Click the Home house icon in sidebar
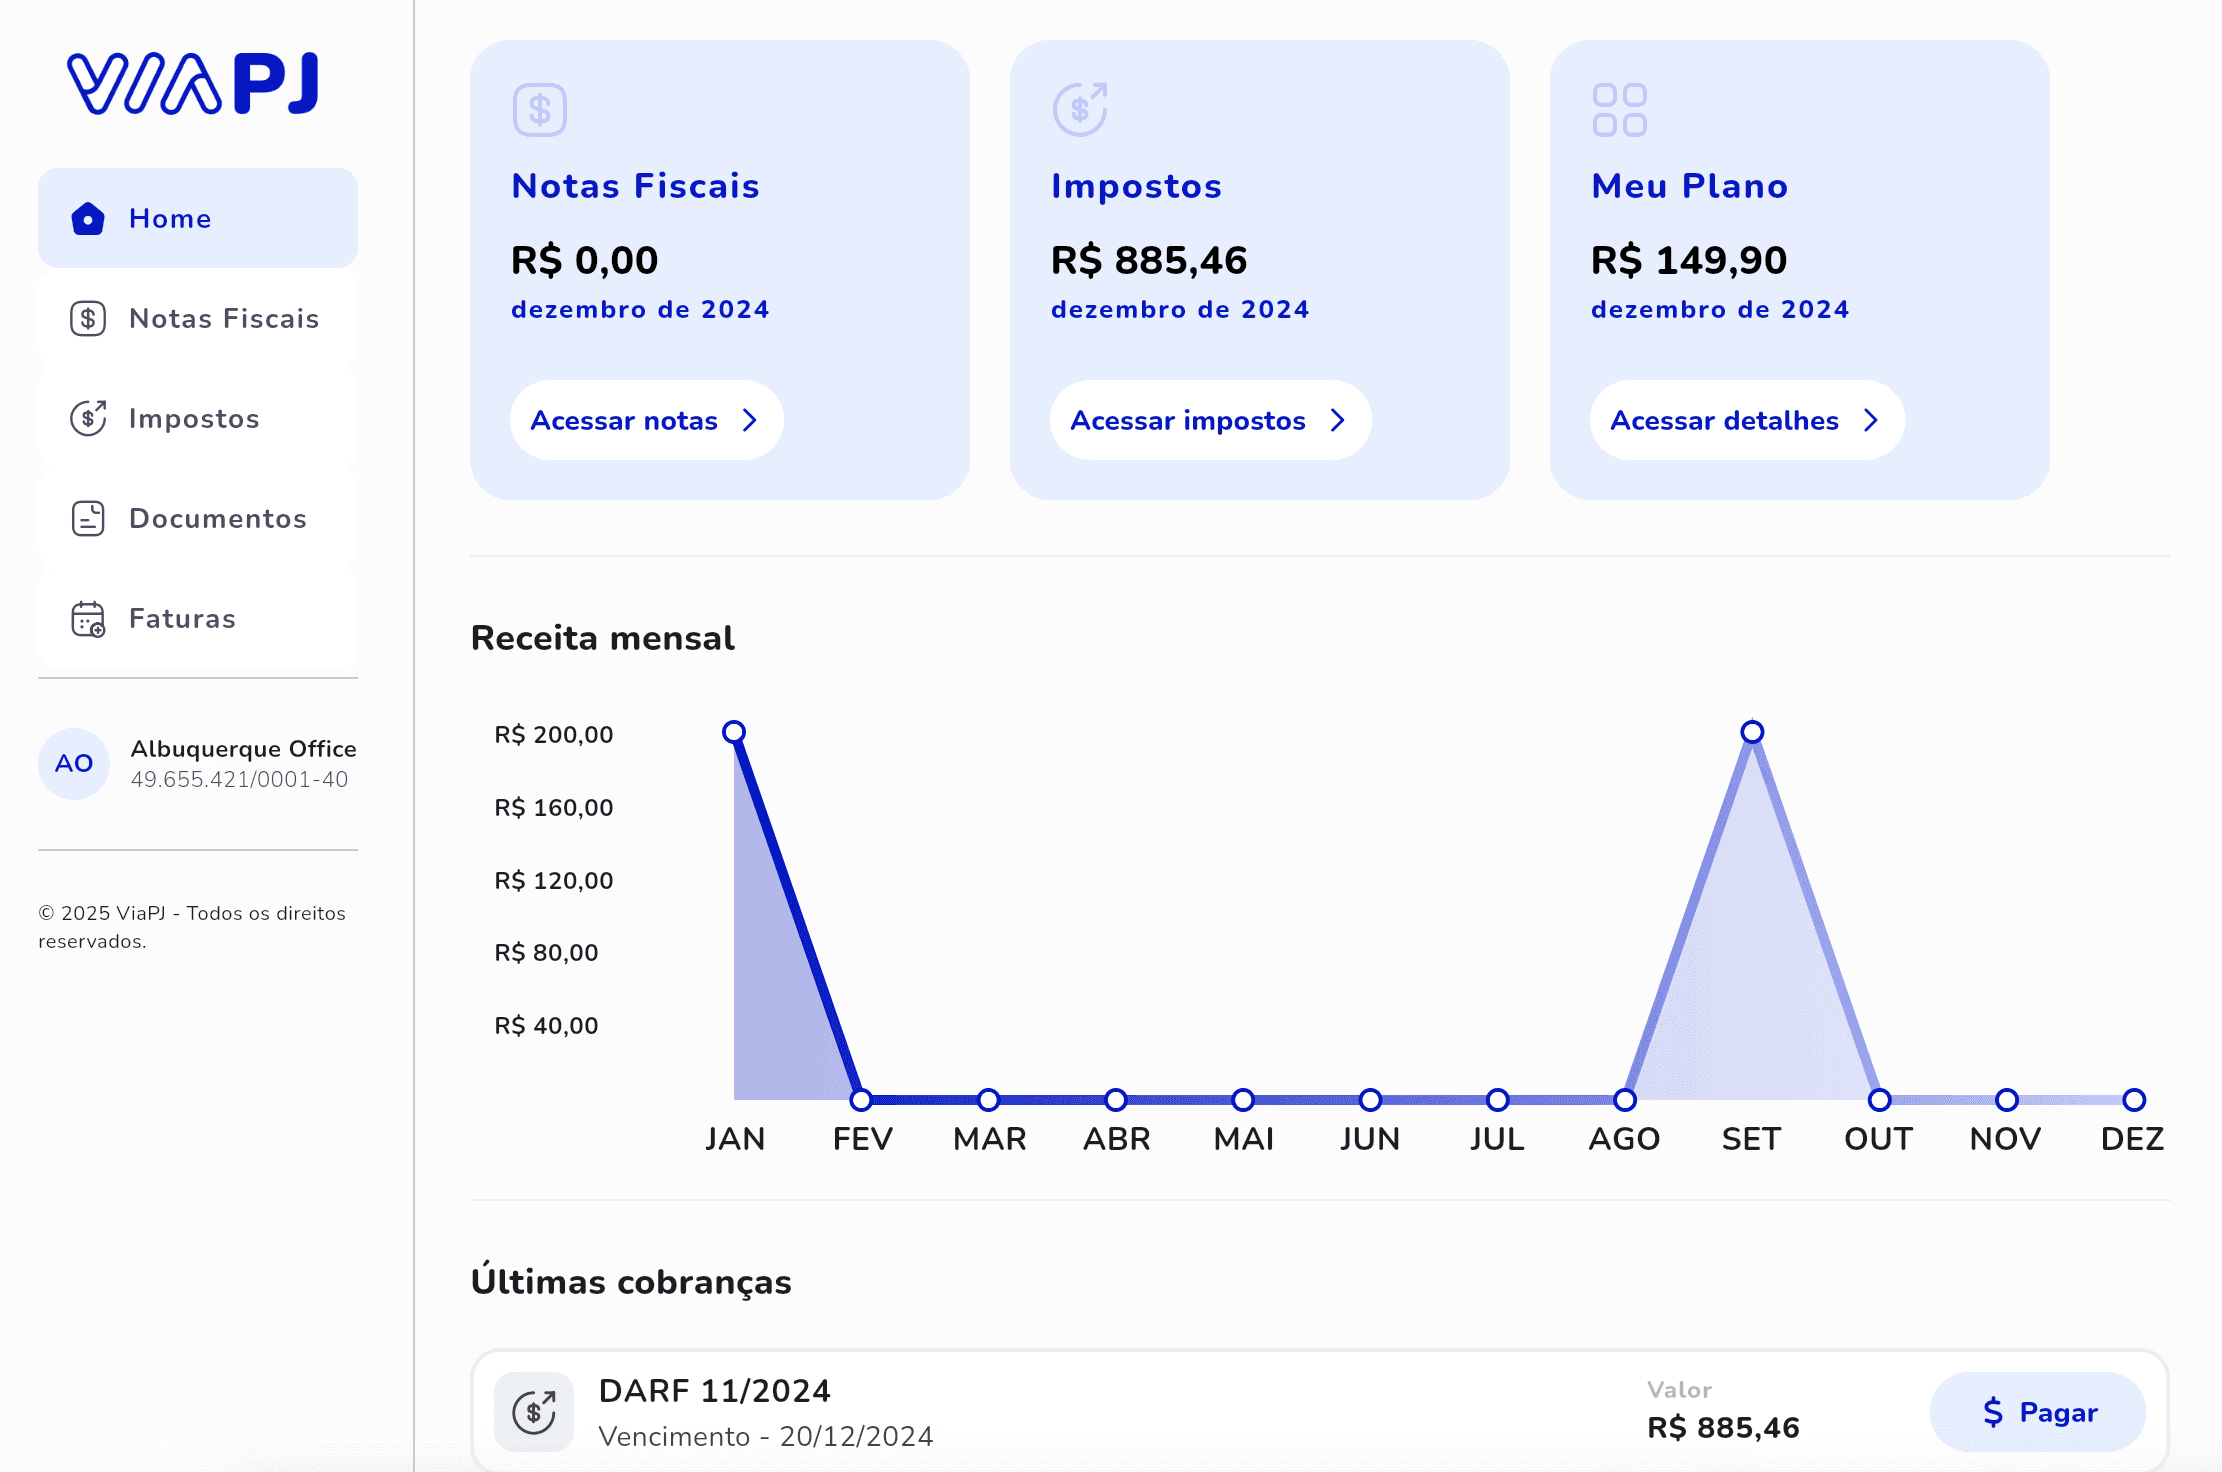Screen dimensions: 2222x1472 click(x=88, y=218)
